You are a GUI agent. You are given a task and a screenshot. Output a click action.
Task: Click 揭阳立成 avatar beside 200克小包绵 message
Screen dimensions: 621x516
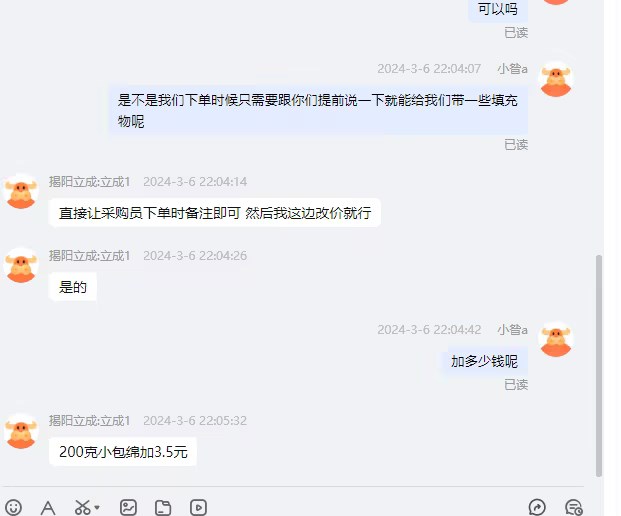point(21,431)
